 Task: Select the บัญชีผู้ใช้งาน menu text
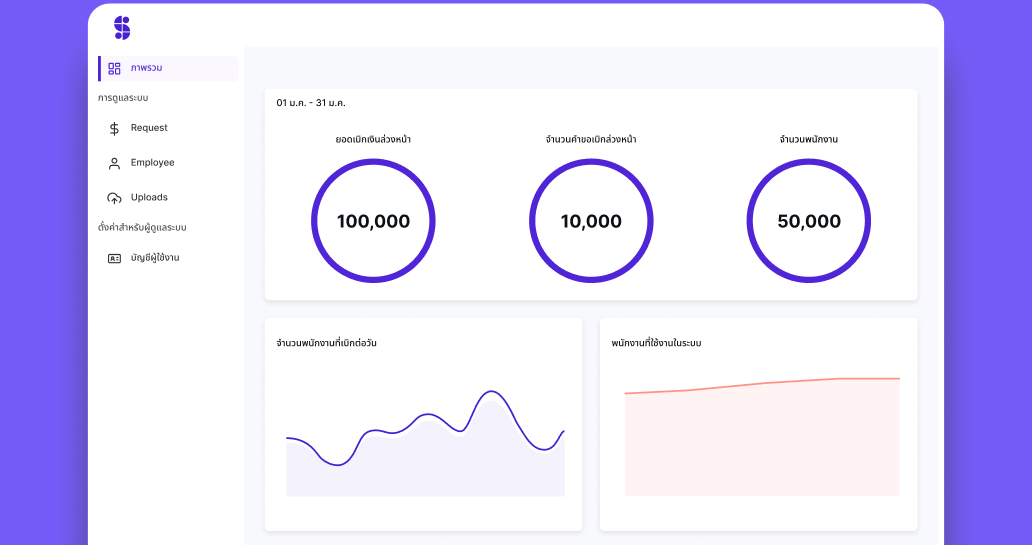[155, 258]
